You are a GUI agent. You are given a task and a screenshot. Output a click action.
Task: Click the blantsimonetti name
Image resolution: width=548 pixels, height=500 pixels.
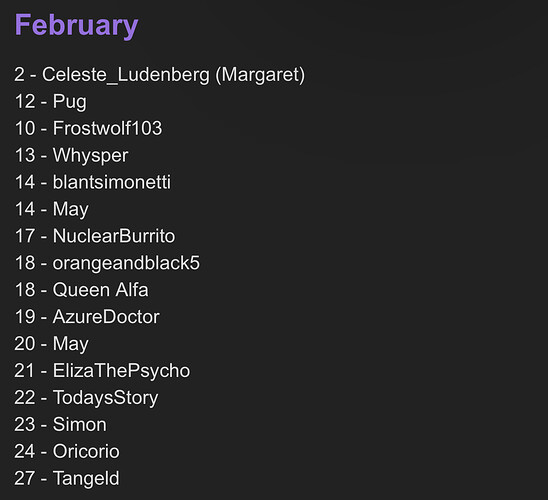coord(112,182)
